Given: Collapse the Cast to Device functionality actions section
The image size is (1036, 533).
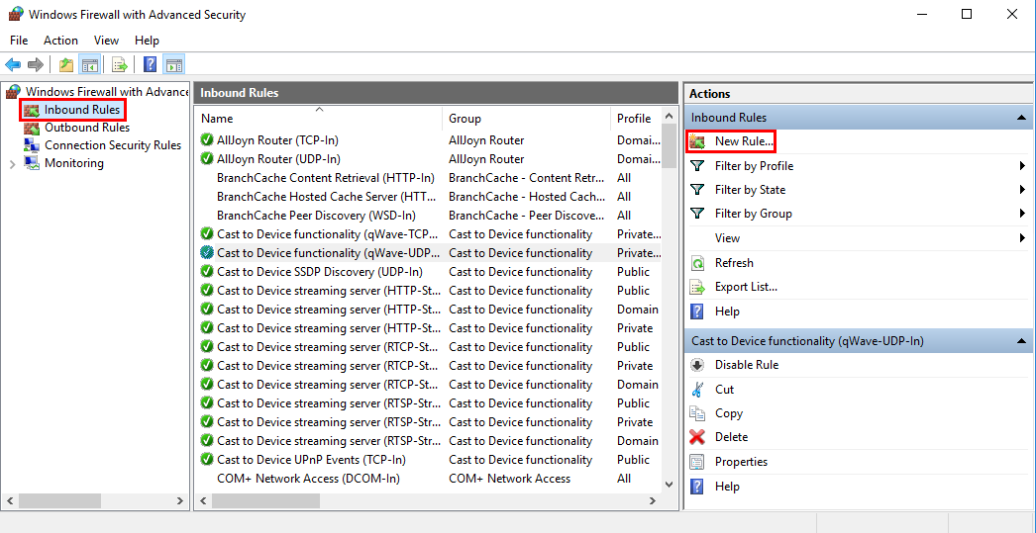Looking at the screenshot, I should click(x=1021, y=341).
